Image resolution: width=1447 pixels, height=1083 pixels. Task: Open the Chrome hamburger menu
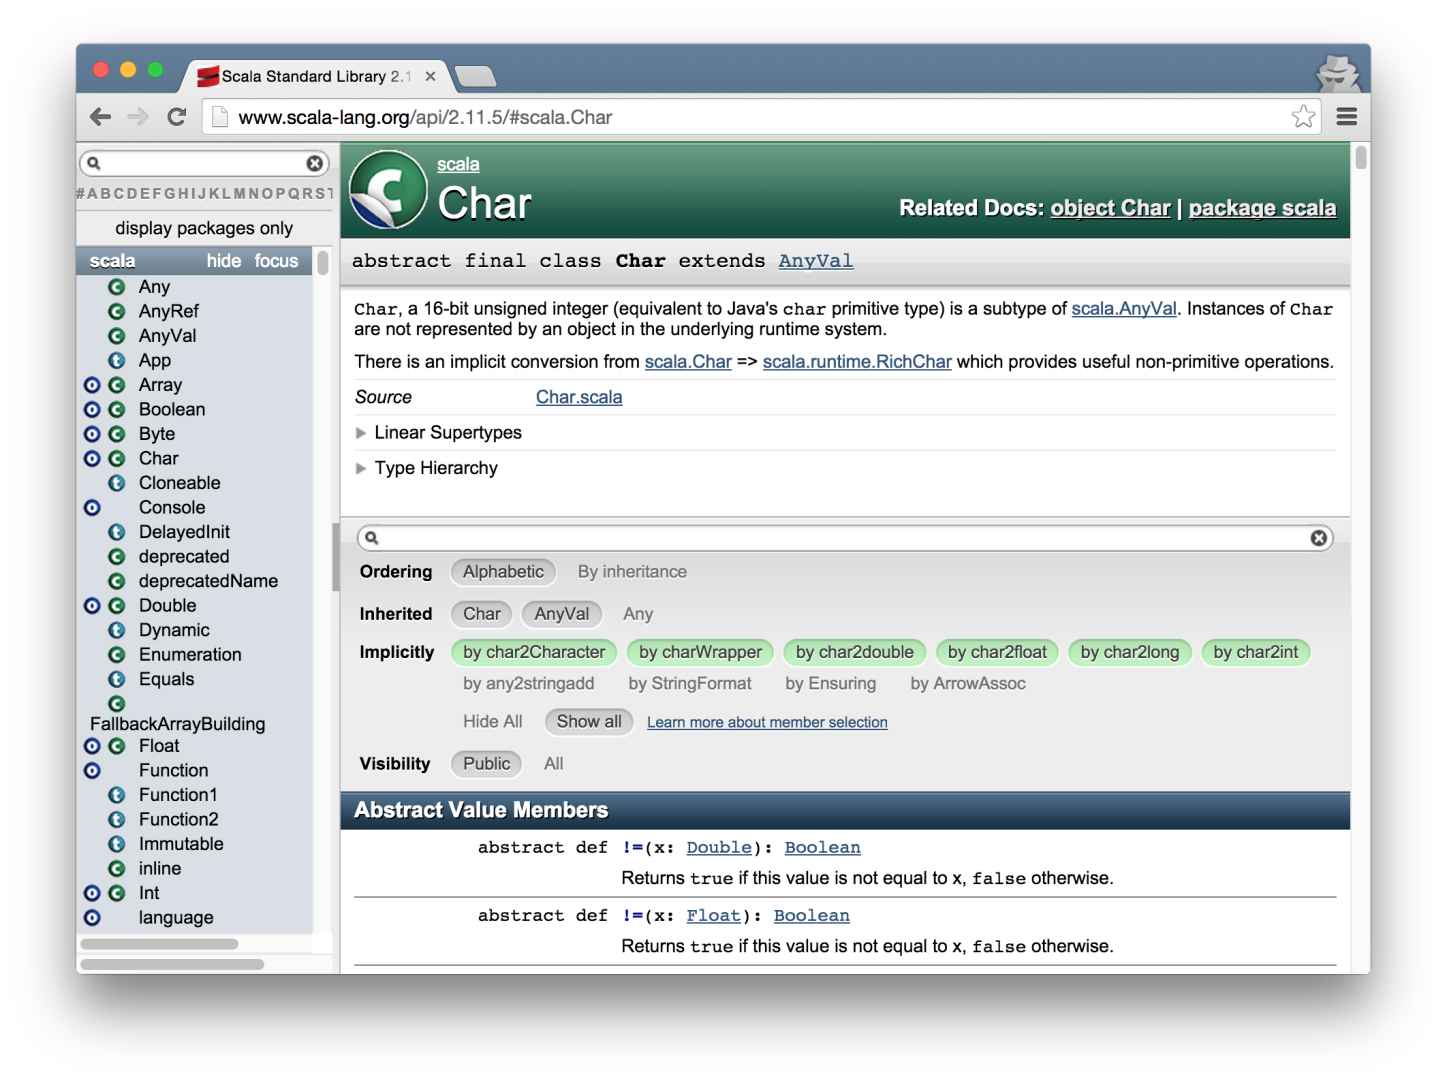pyautogui.click(x=1347, y=117)
